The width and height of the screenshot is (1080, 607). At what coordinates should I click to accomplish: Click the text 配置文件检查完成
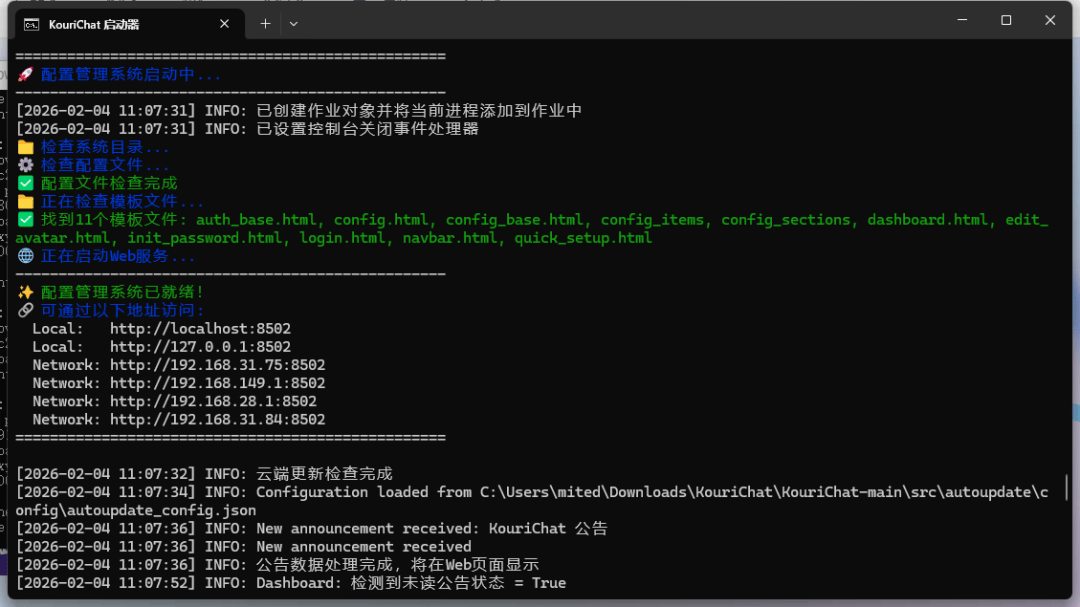(x=109, y=183)
